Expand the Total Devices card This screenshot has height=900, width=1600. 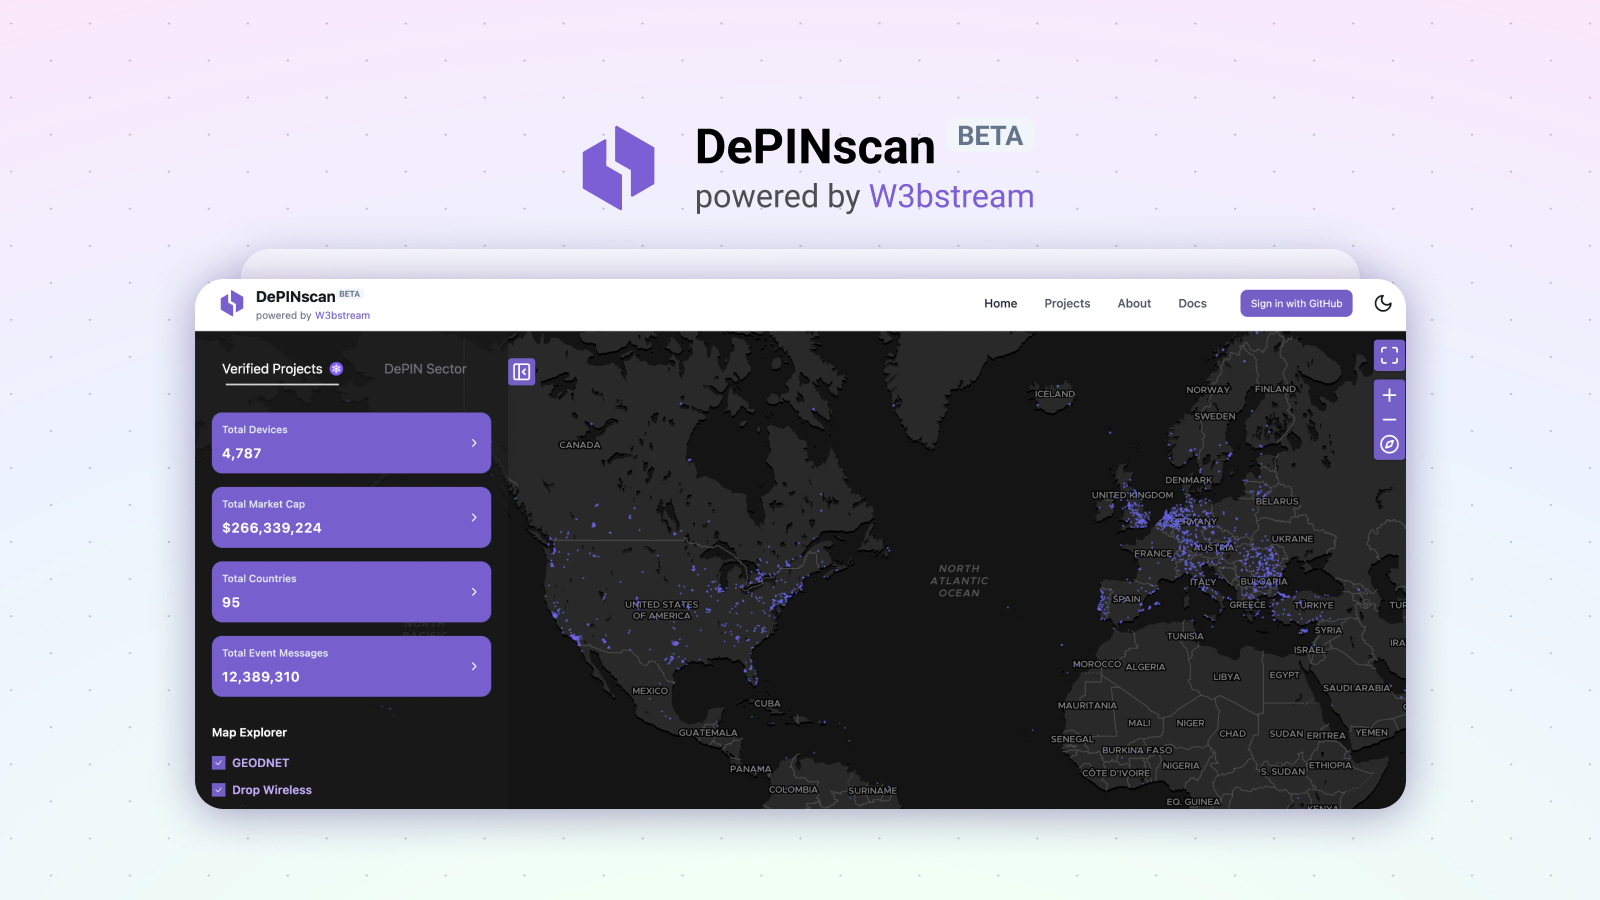350,443
